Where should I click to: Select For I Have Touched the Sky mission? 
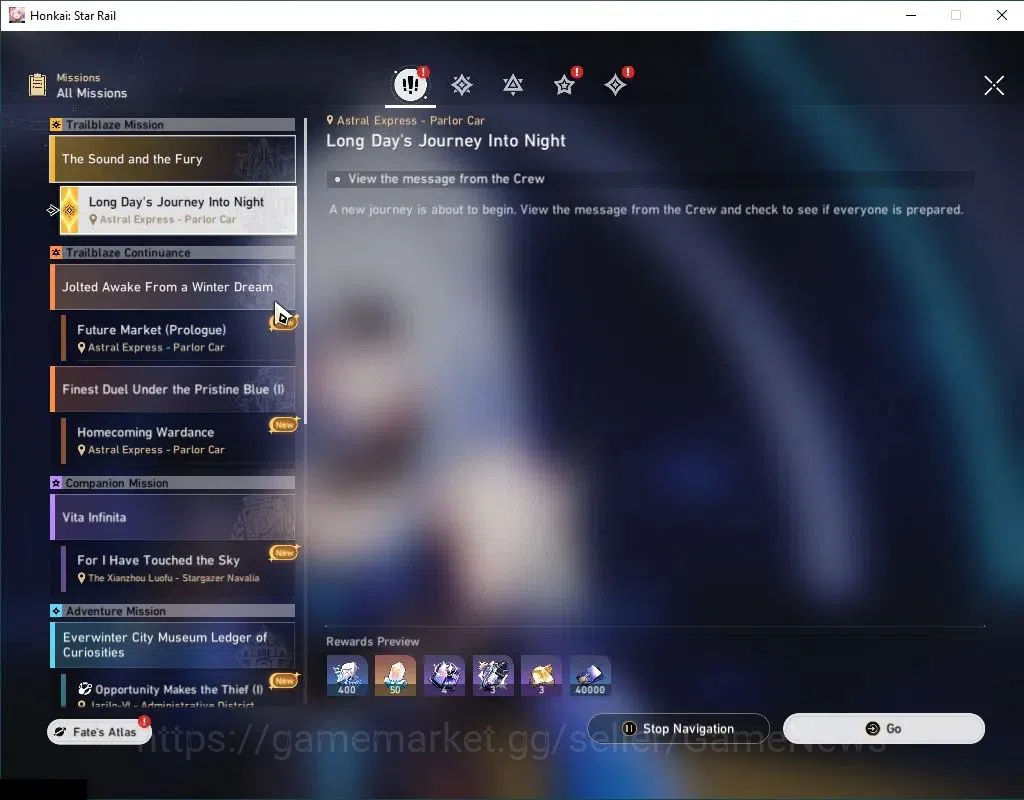click(178, 568)
